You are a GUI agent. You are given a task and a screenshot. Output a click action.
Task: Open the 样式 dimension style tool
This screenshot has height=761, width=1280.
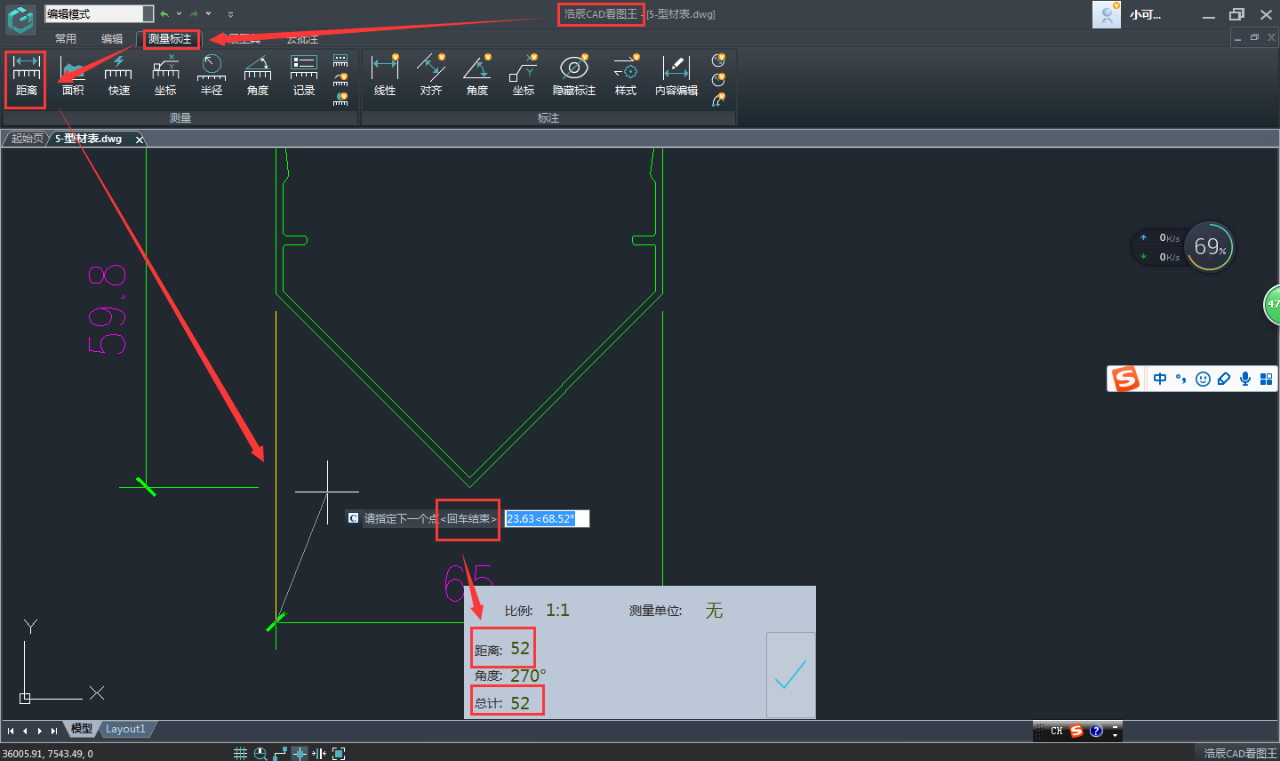click(625, 77)
